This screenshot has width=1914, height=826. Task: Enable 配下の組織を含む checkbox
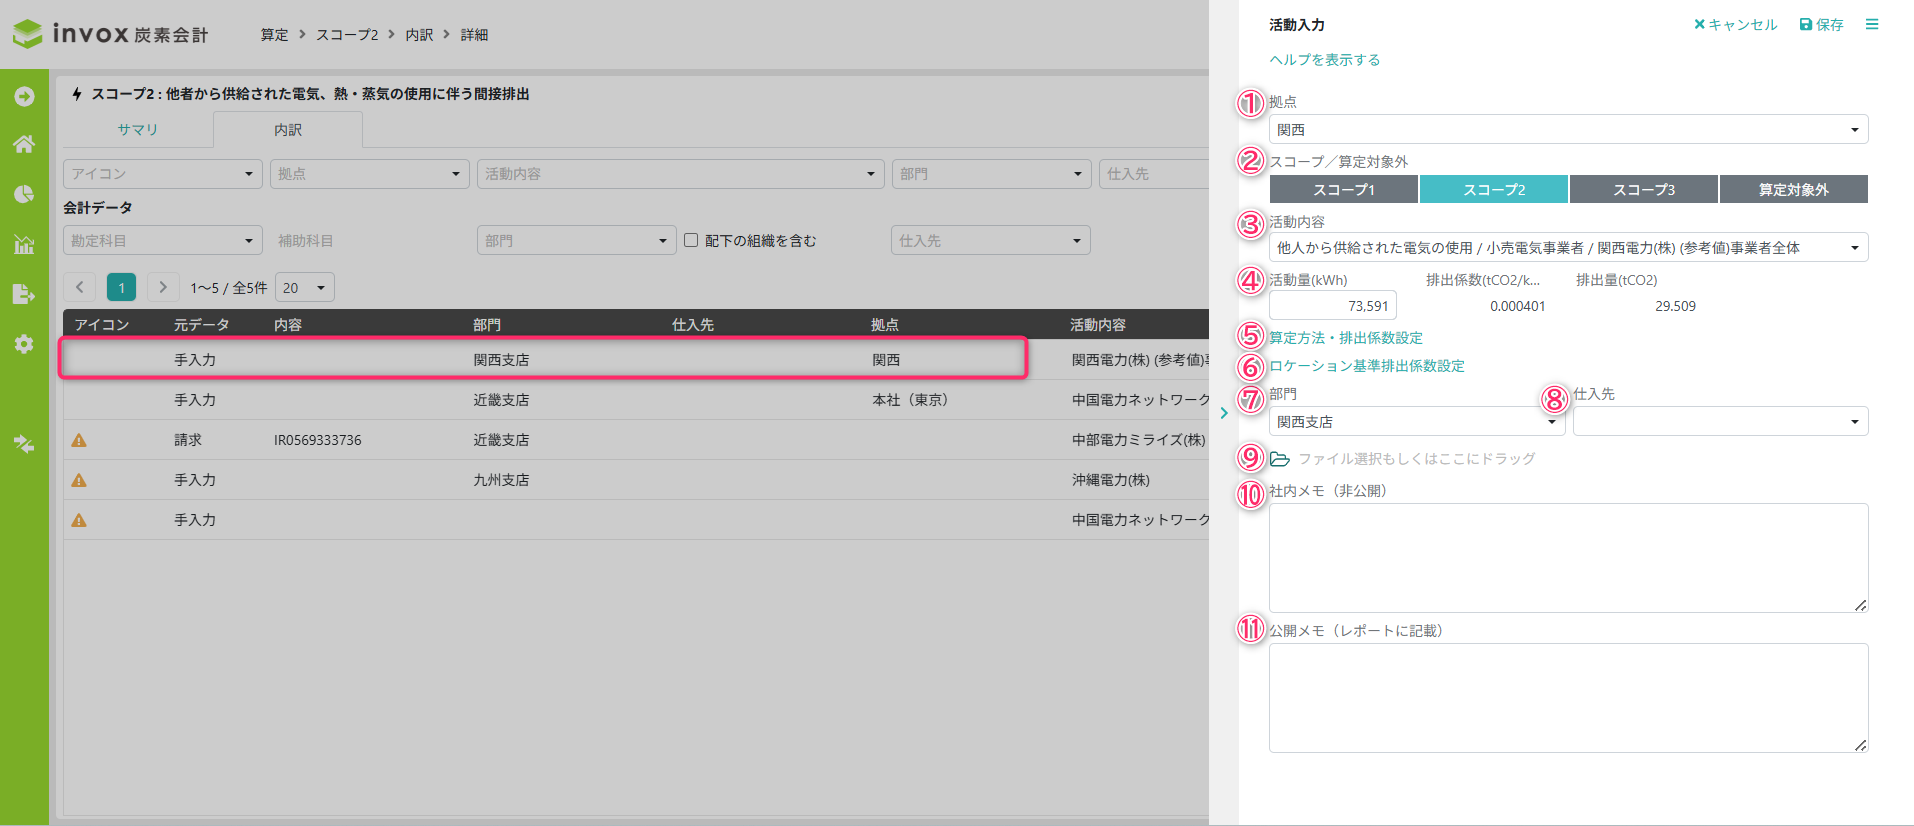[x=691, y=240]
